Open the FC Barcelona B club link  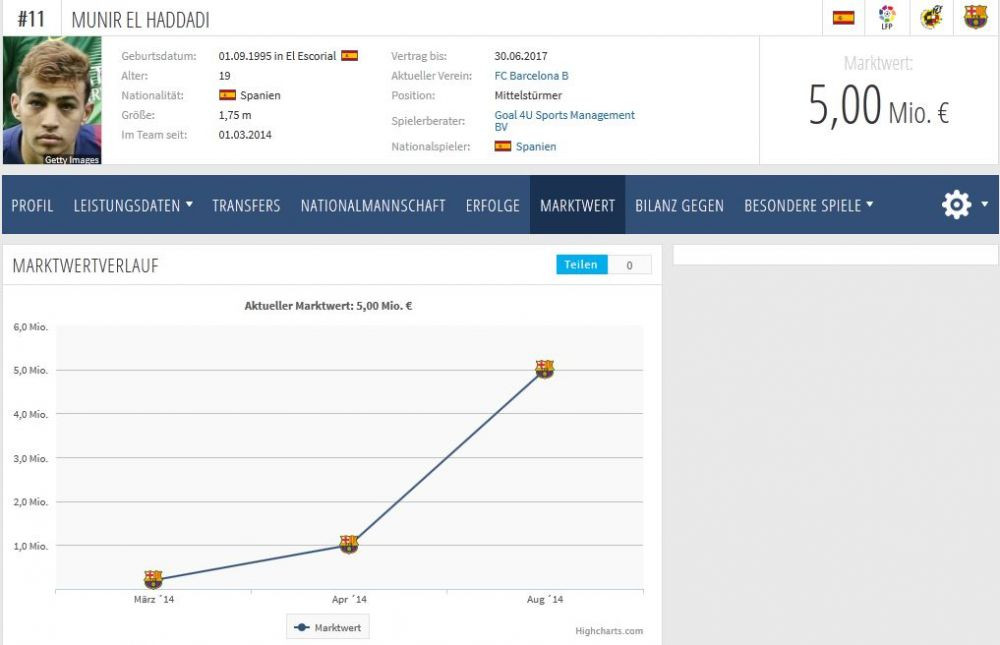click(531, 76)
